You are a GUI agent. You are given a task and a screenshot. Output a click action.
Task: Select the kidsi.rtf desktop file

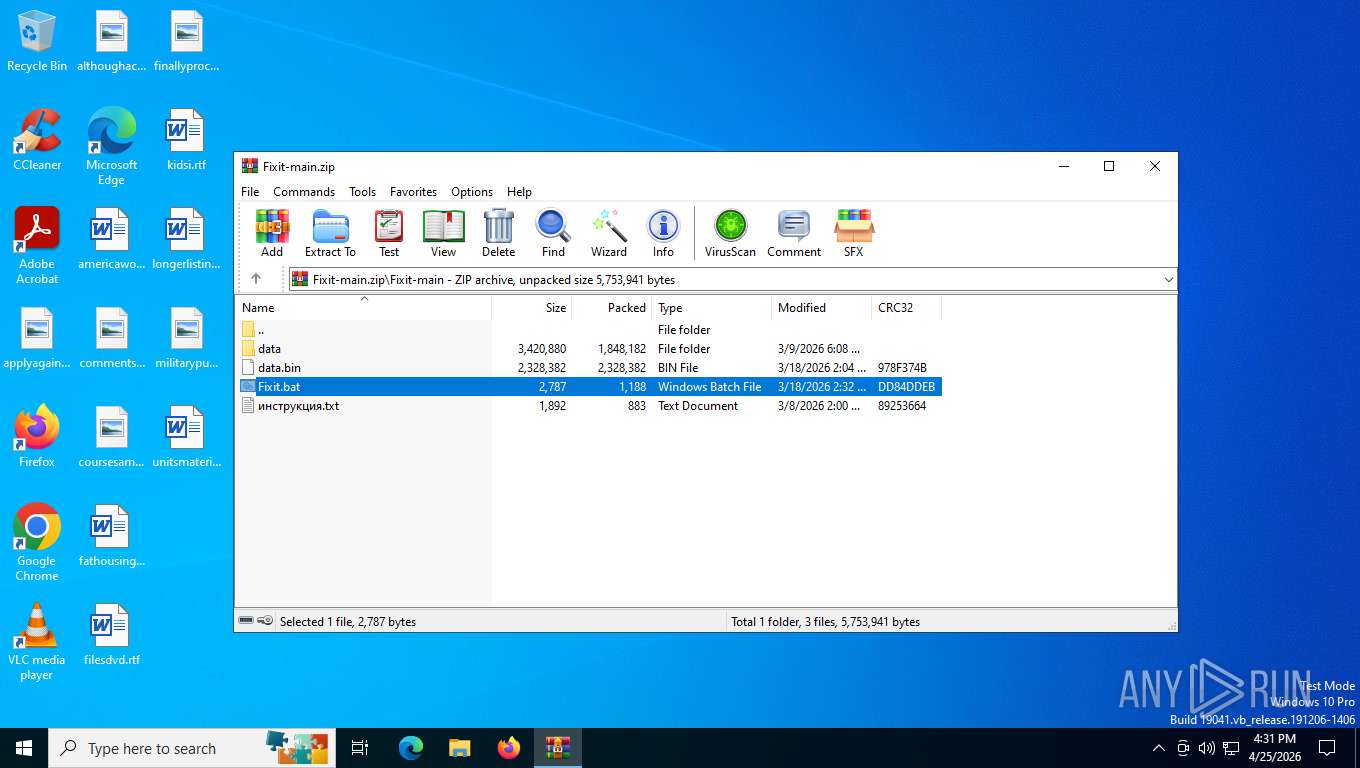pos(186,140)
